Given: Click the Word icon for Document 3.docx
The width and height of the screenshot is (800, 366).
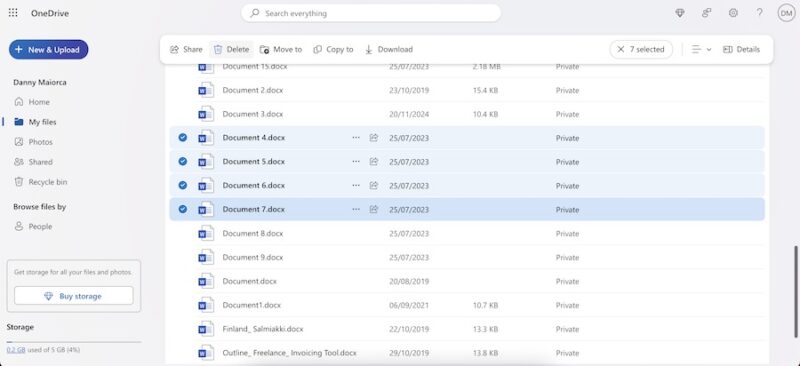Looking at the screenshot, I should click(206, 114).
